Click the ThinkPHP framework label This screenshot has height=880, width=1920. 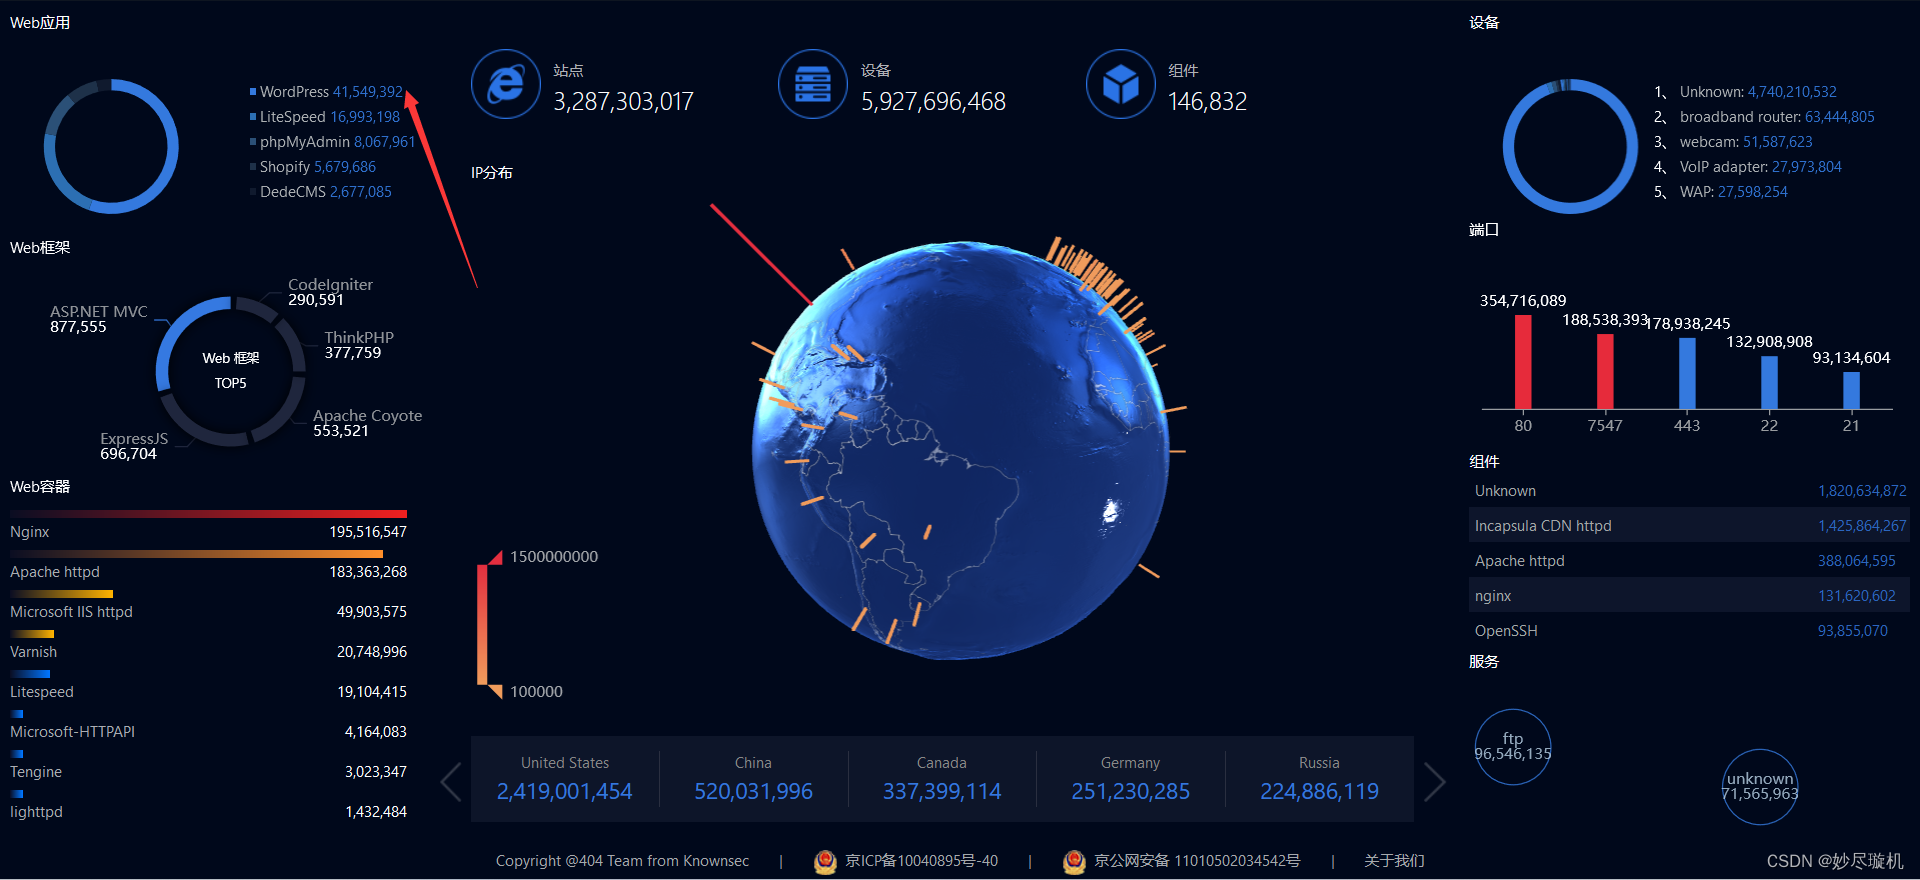pyautogui.click(x=359, y=338)
